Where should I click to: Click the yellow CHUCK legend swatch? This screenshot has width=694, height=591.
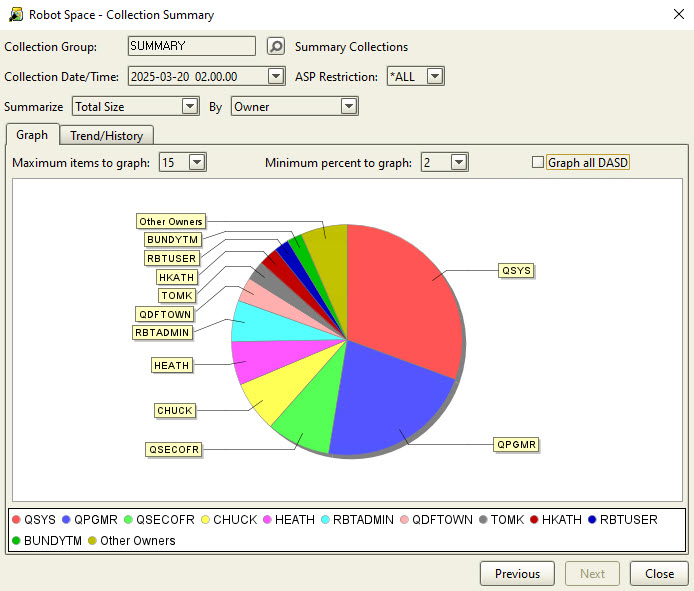(x=205, y=520)
